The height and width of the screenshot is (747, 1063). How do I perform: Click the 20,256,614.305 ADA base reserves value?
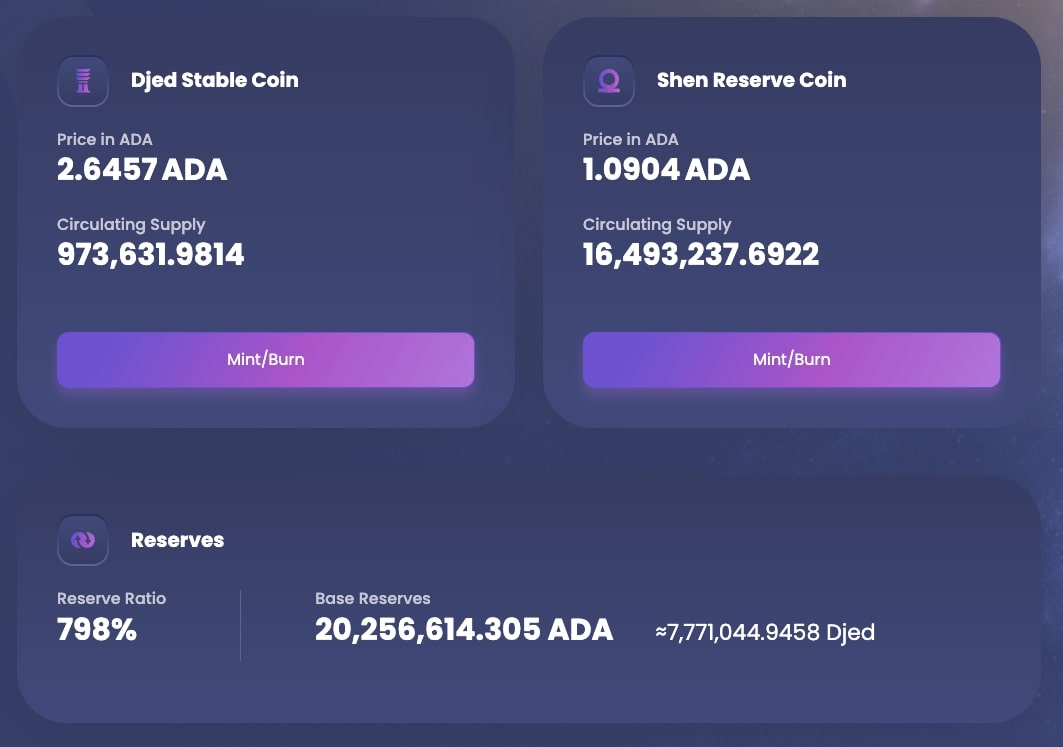click(x=464, y=630)
